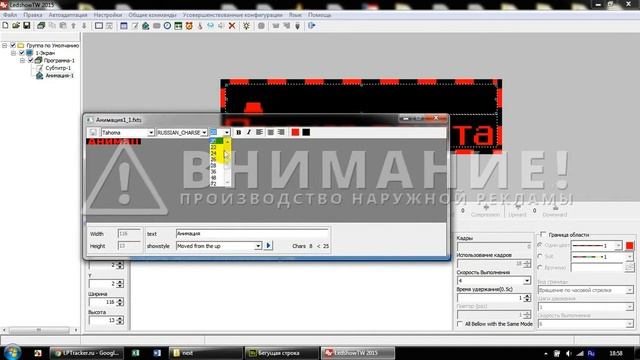Choose font size 72 from list
Image resolution: width=640 pixels, height=360 pixels.
[213, 184]
